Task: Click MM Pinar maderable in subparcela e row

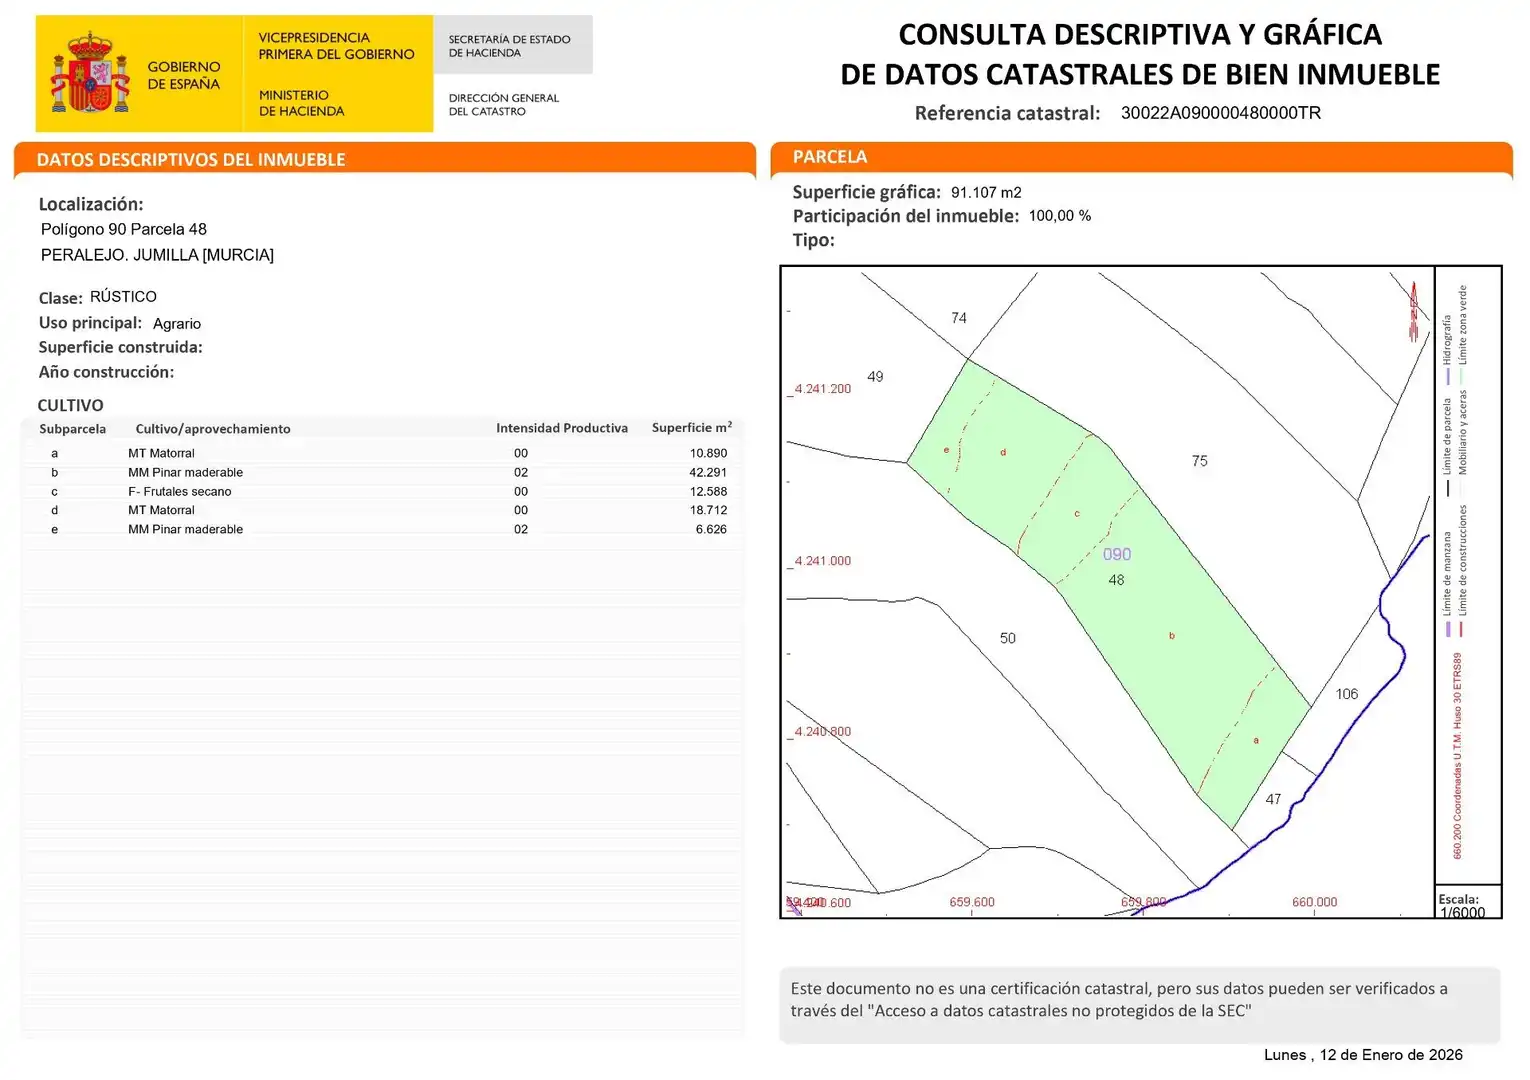Action: pos(185,529)
